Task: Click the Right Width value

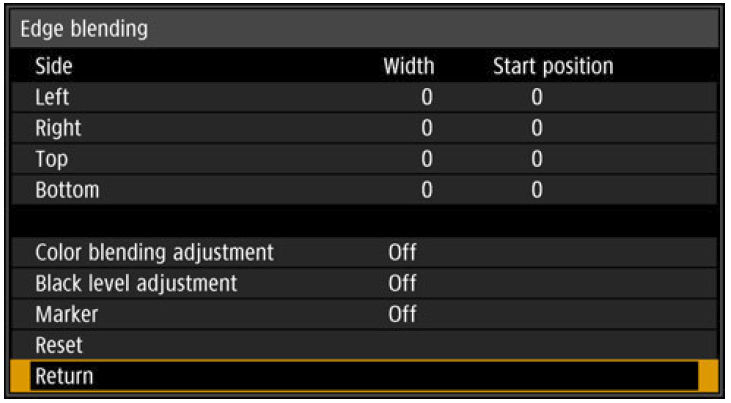Action: pos(427,129)
